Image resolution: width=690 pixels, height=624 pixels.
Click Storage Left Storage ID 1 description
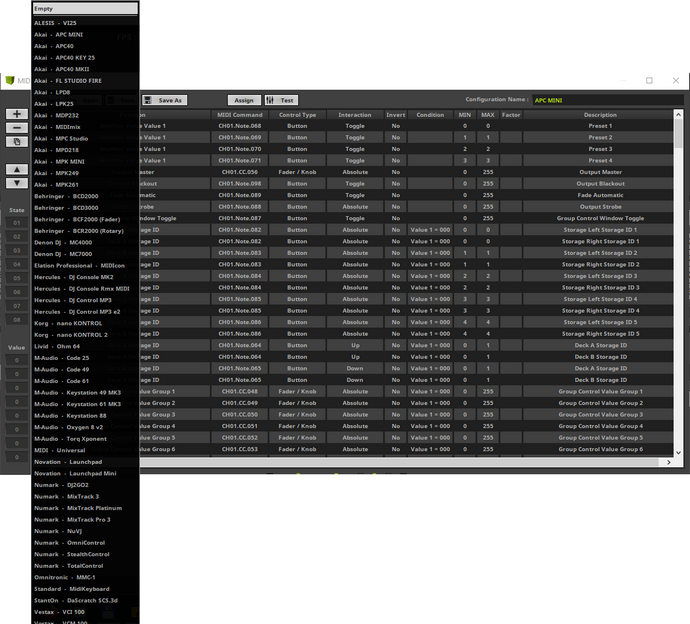[600, 230]
